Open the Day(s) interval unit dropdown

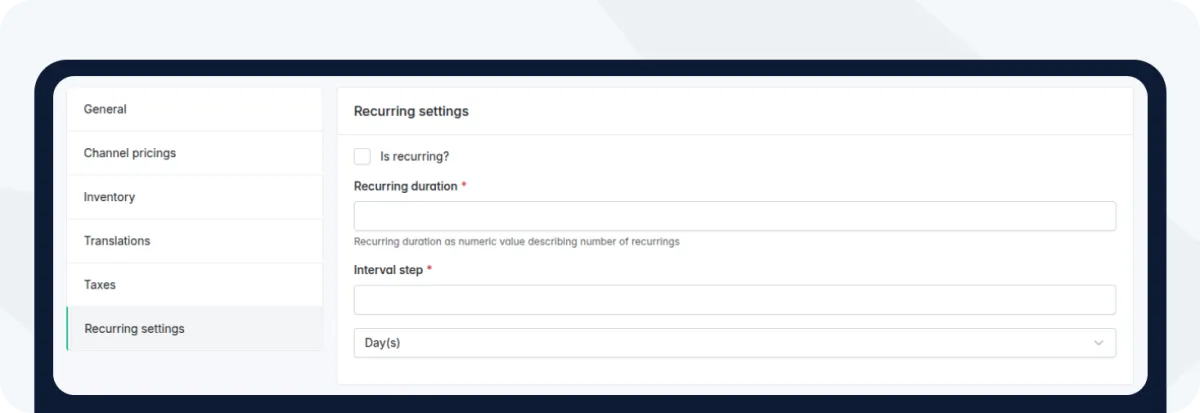point(734,343)
